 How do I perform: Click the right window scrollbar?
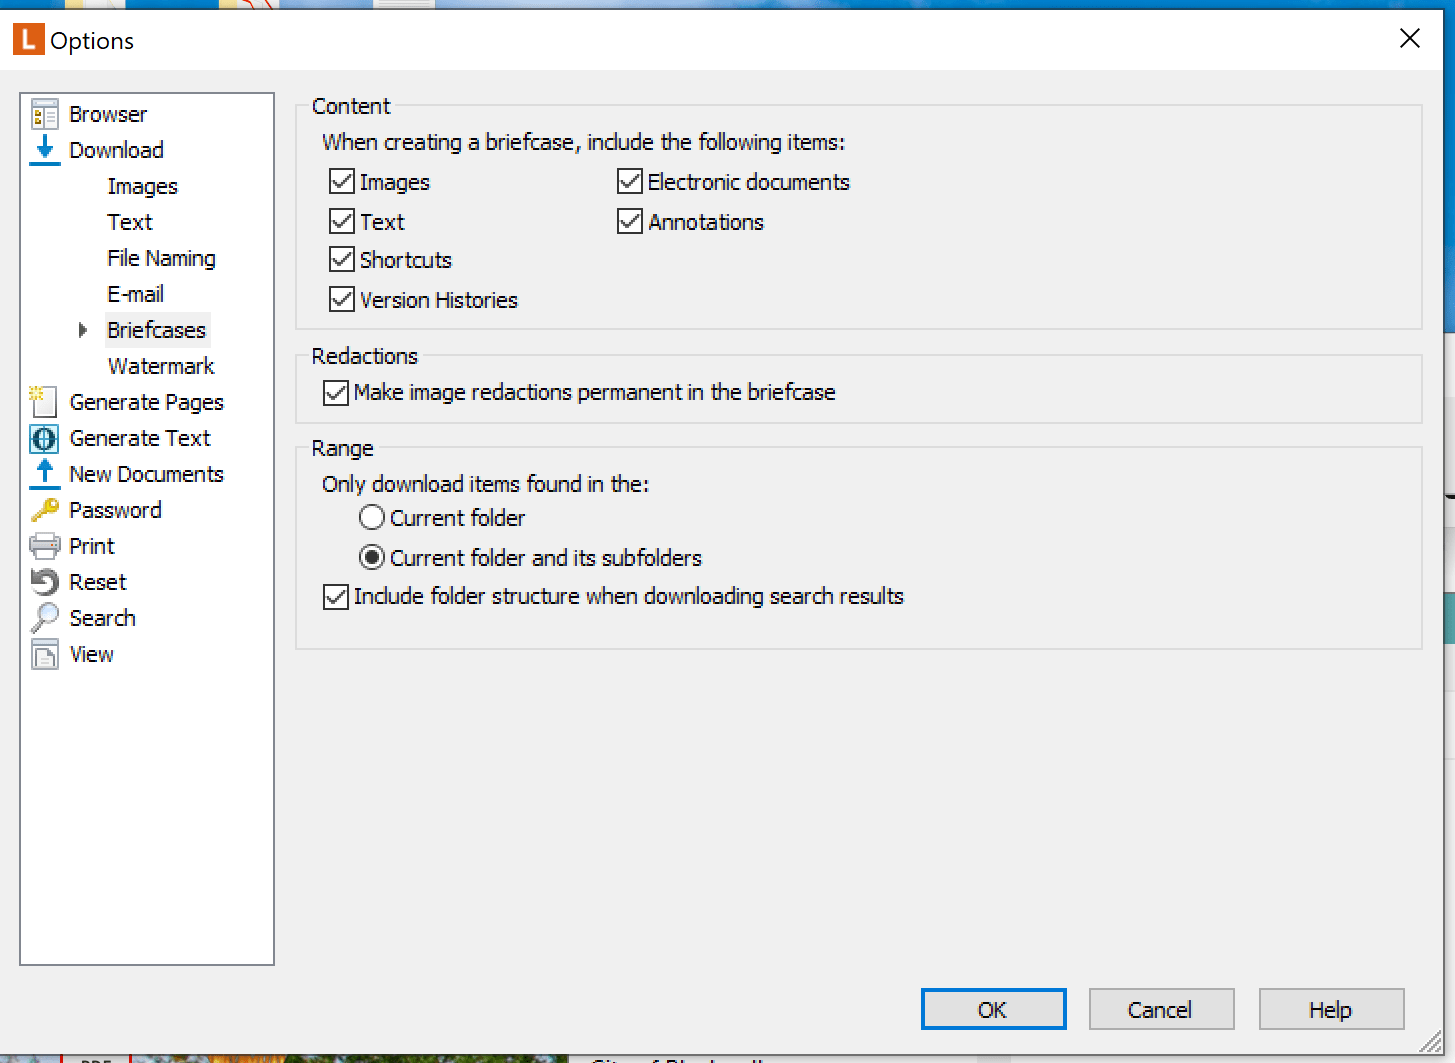point(1447,500)
